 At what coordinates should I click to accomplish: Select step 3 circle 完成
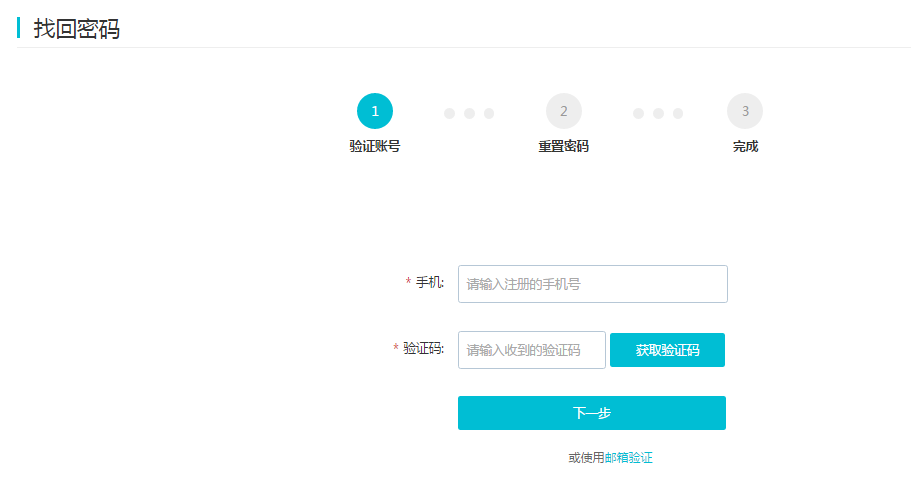click(x=745, y=111)
